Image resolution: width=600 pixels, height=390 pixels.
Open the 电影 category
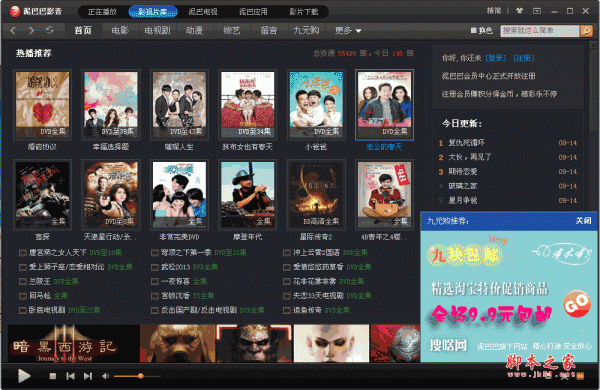click(120, 30)
